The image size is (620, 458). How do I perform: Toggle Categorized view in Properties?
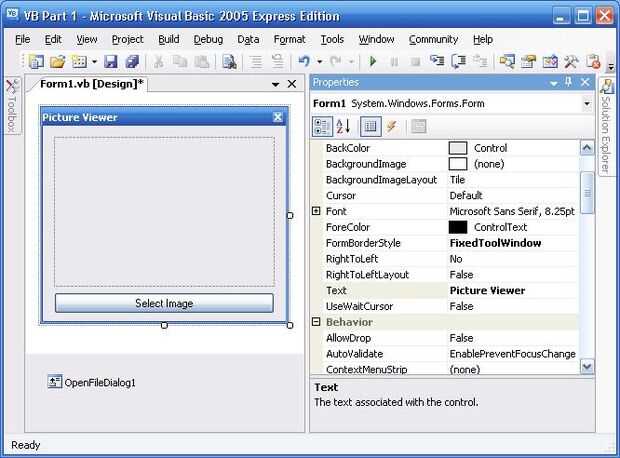click(322, 127)
